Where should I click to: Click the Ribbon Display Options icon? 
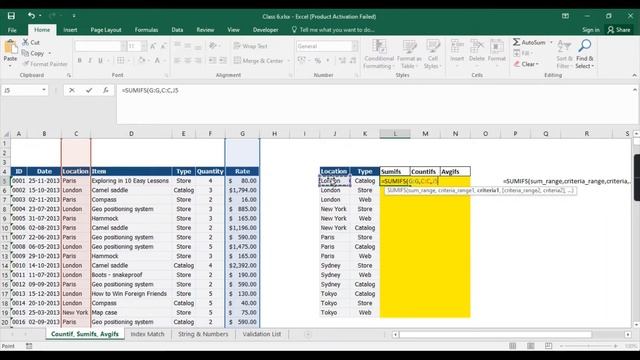pyautogui.click(x=565, y=16)
